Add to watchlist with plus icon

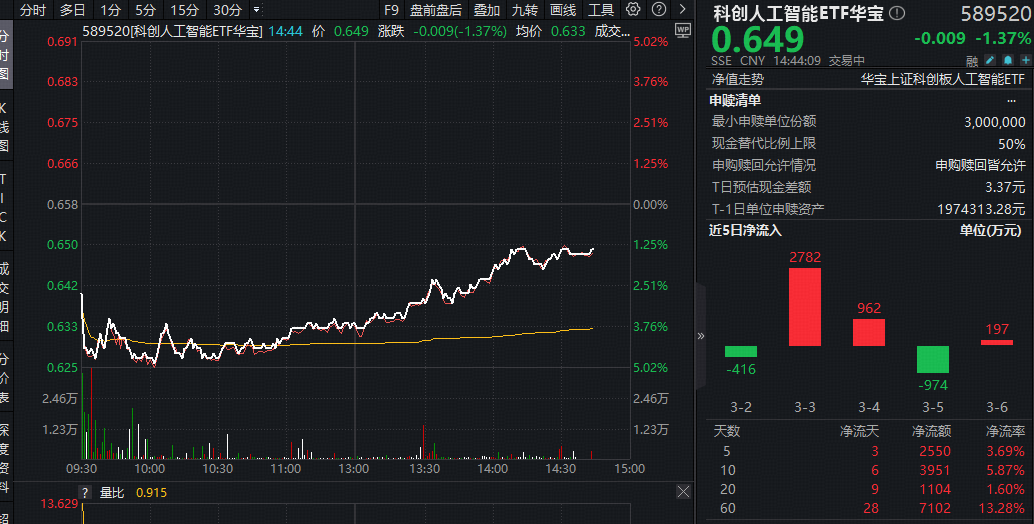coord(1025,60)
